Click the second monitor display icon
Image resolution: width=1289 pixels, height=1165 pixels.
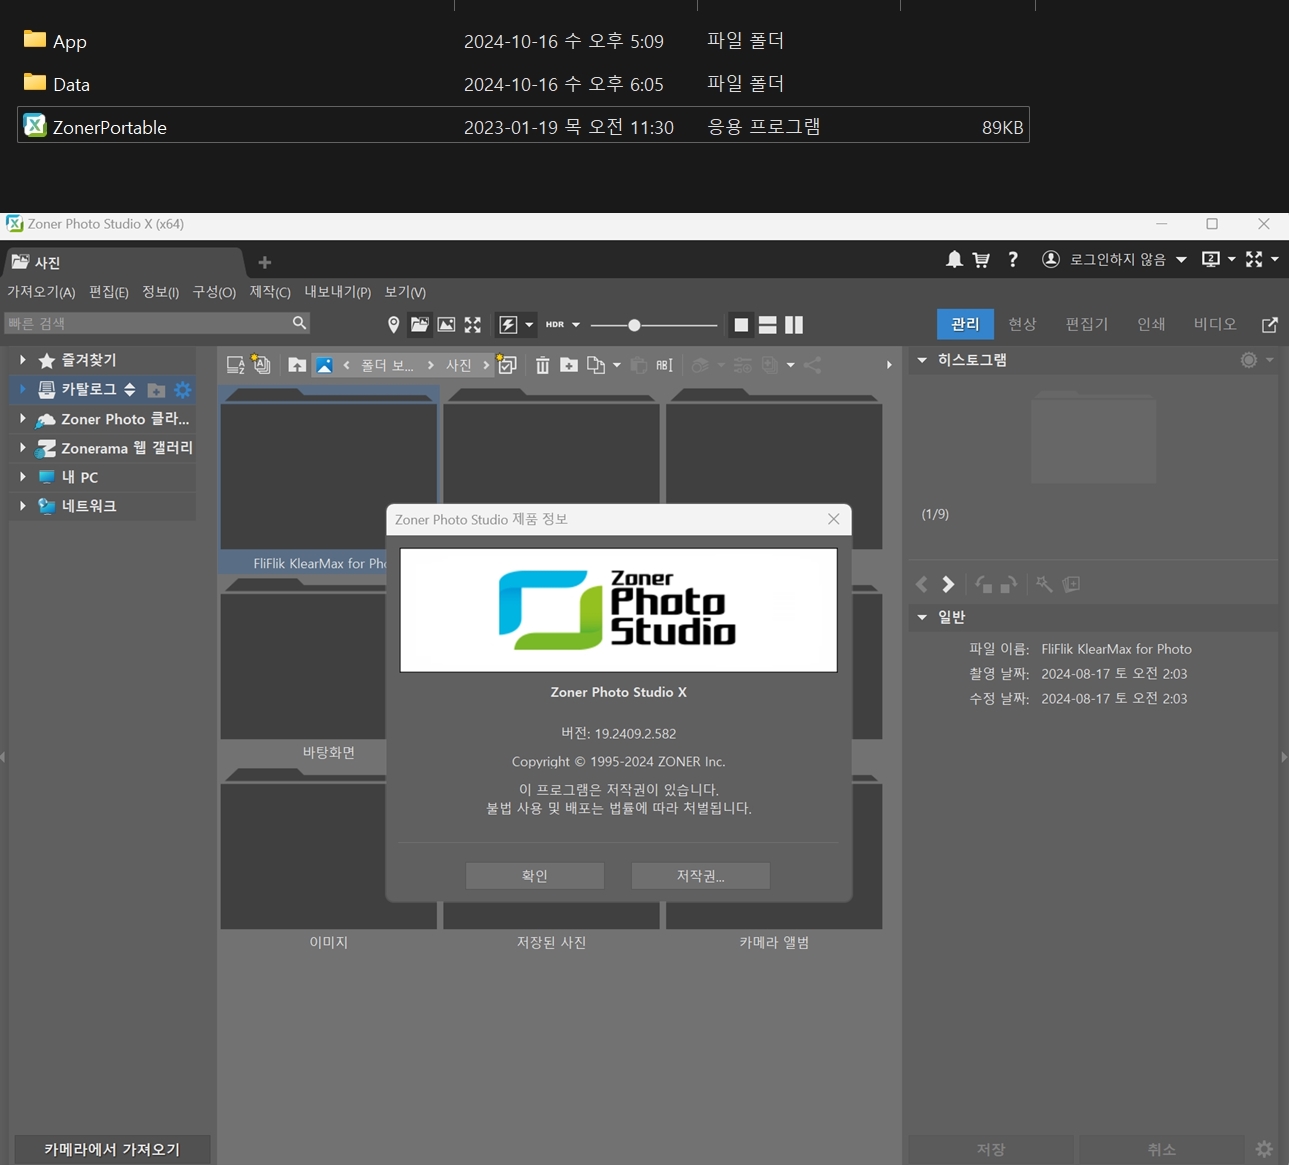point(1211,260)
